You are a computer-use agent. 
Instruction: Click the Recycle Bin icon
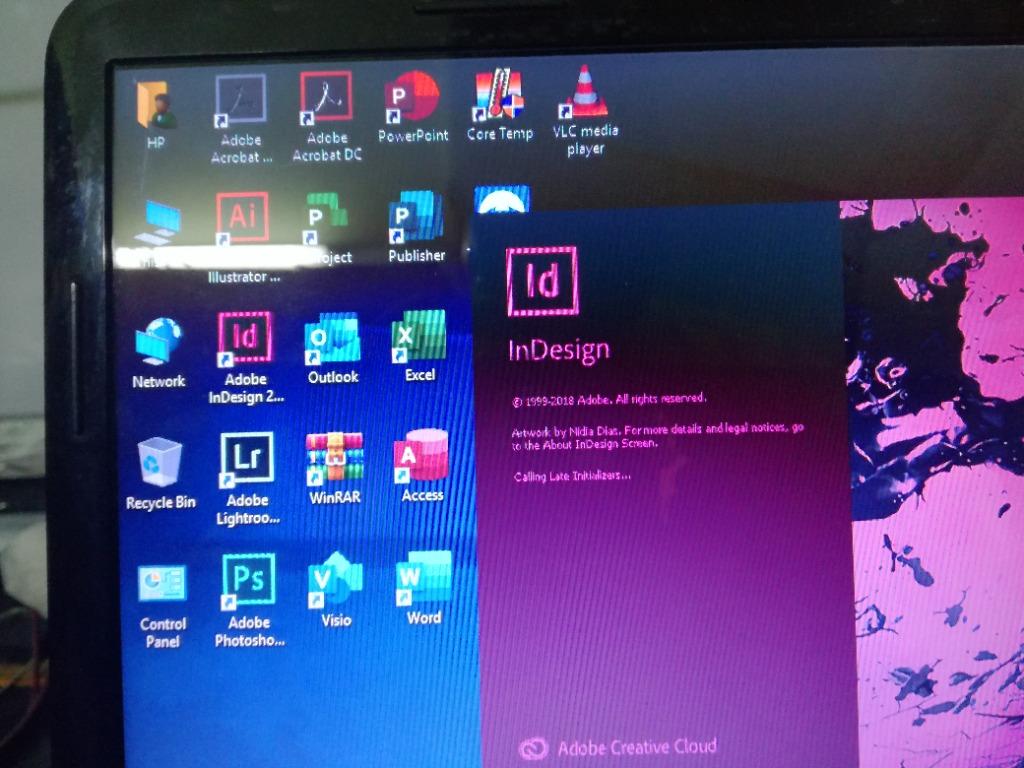pyautogui.click(x=159, y=464)
